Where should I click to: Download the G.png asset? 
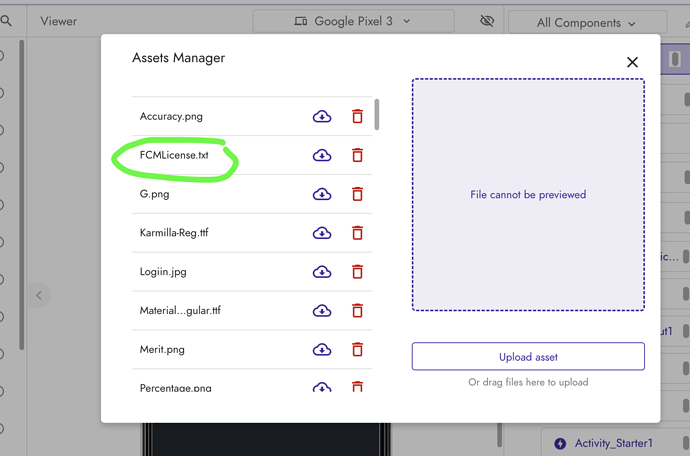coord(322,194)
